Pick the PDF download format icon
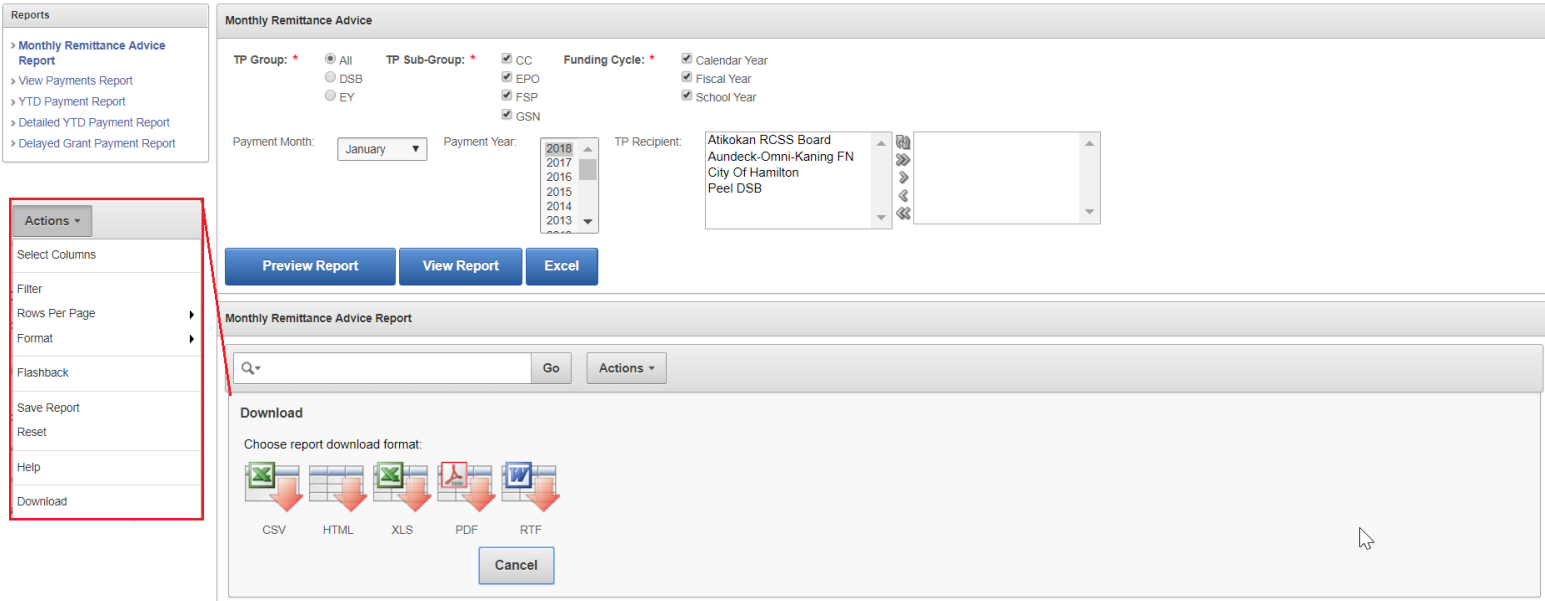The height and width of the screenshot is (601, 1545). [466, 487]
